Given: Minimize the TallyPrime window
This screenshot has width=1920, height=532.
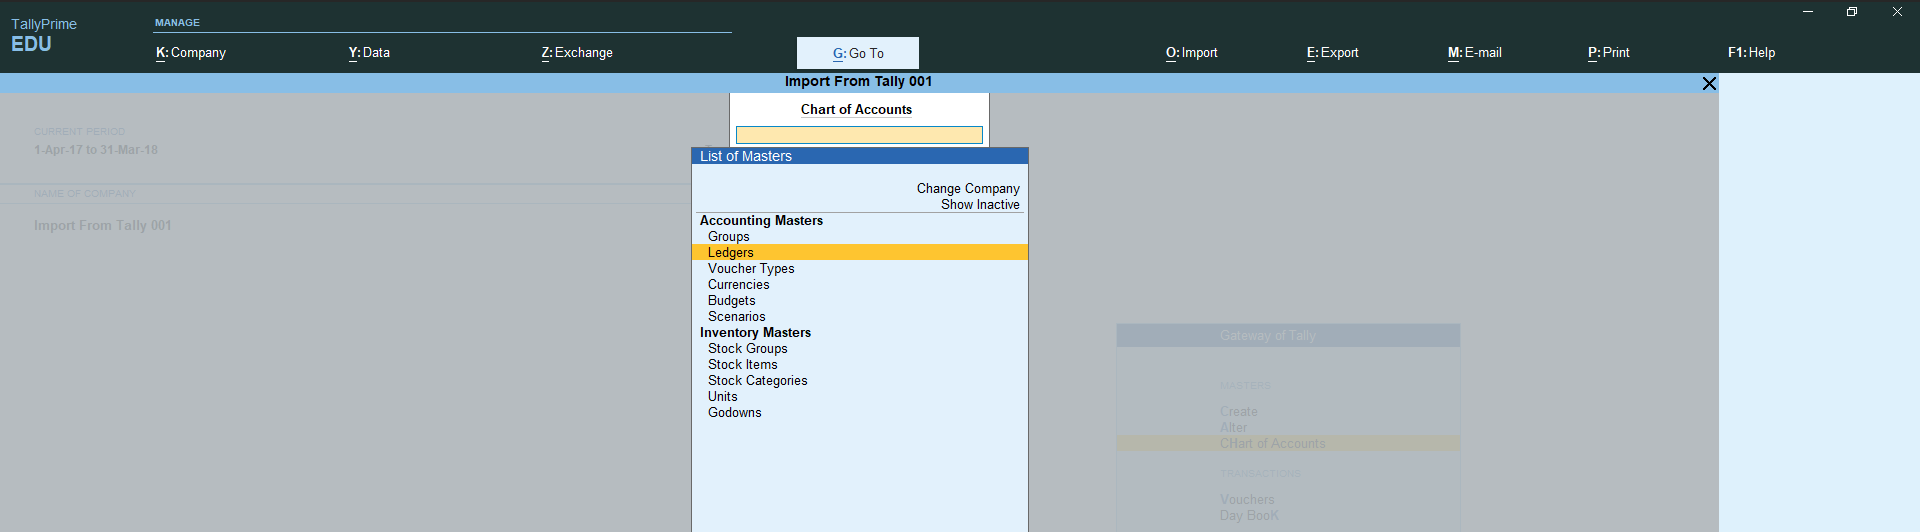Looking at the screenshot, I should (x=1808, y=12).
